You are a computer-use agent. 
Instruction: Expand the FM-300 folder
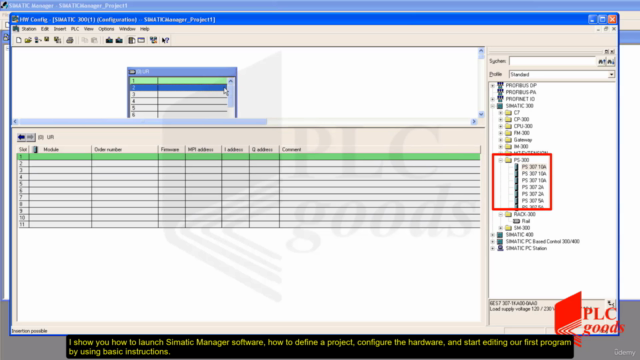[501, 133]
